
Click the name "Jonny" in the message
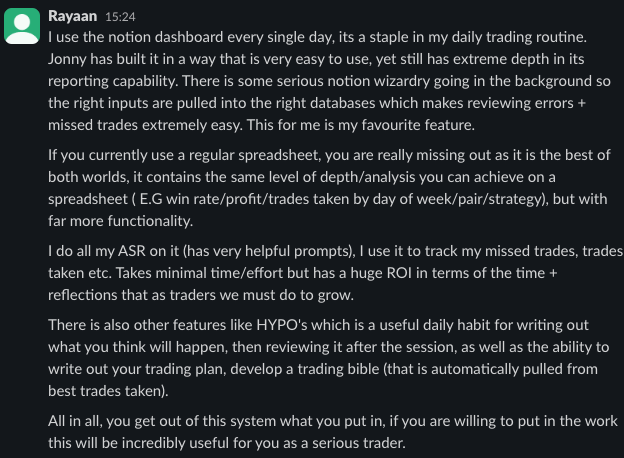pos(68,58)
